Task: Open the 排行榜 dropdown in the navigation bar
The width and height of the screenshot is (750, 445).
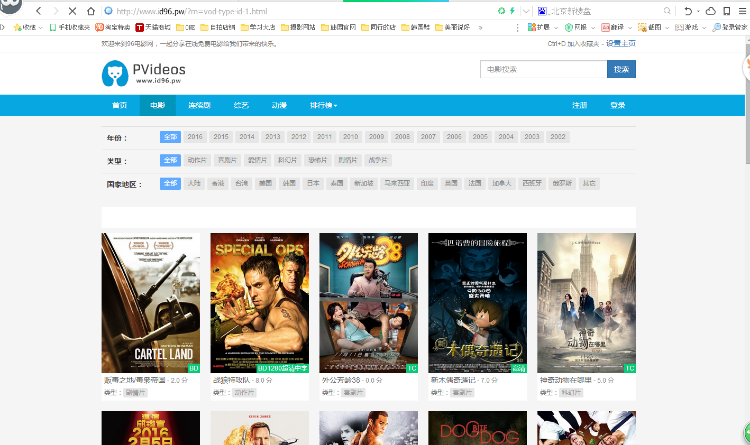Action: pos(323,105)
